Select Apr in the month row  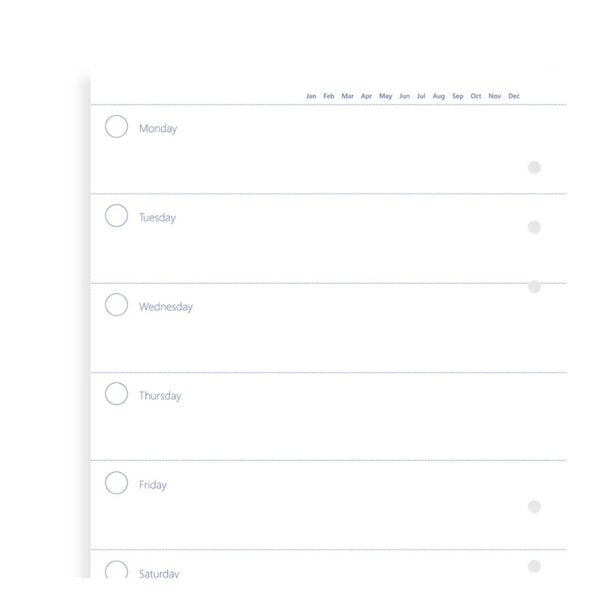coord(366,96)
